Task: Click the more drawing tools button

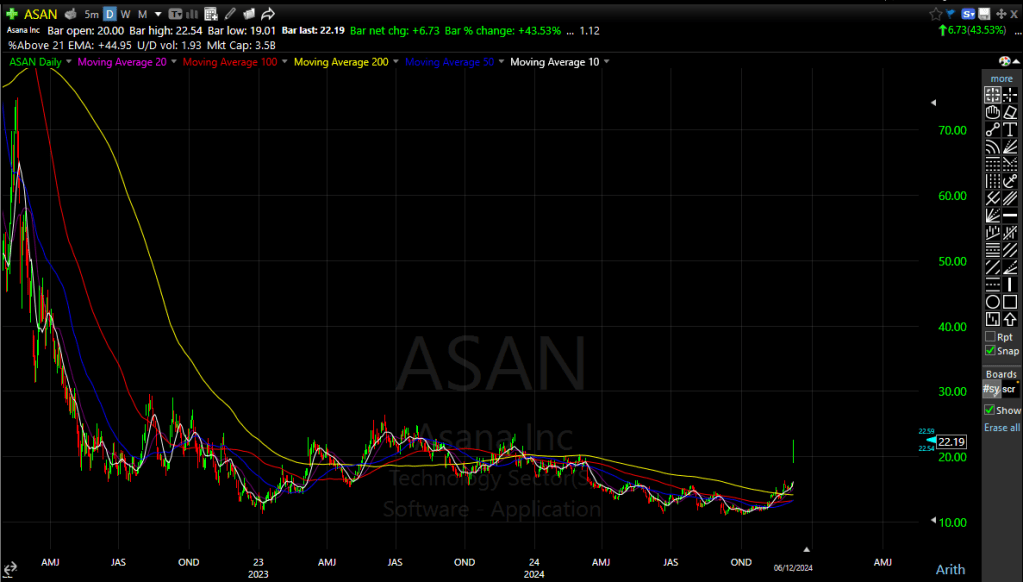Action: tap(1002, 78)
